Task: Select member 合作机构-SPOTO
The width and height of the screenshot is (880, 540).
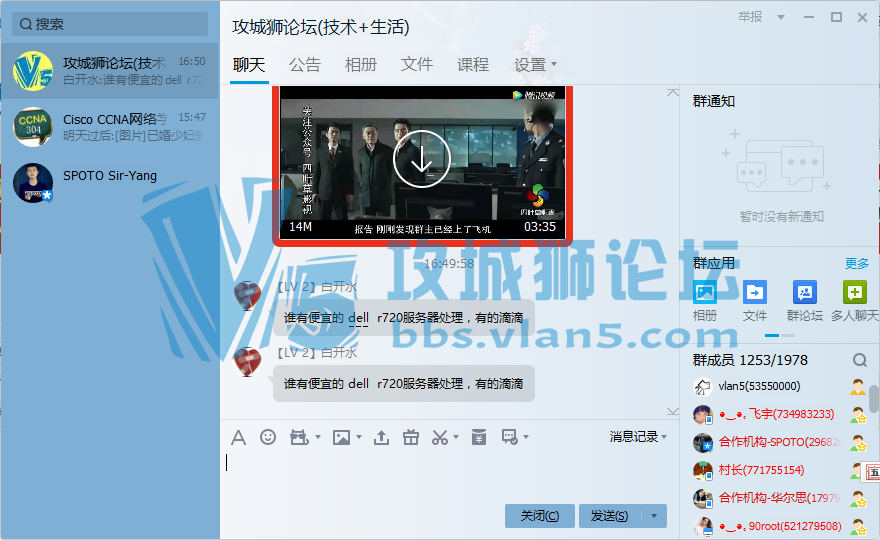Action: (780, 442)
